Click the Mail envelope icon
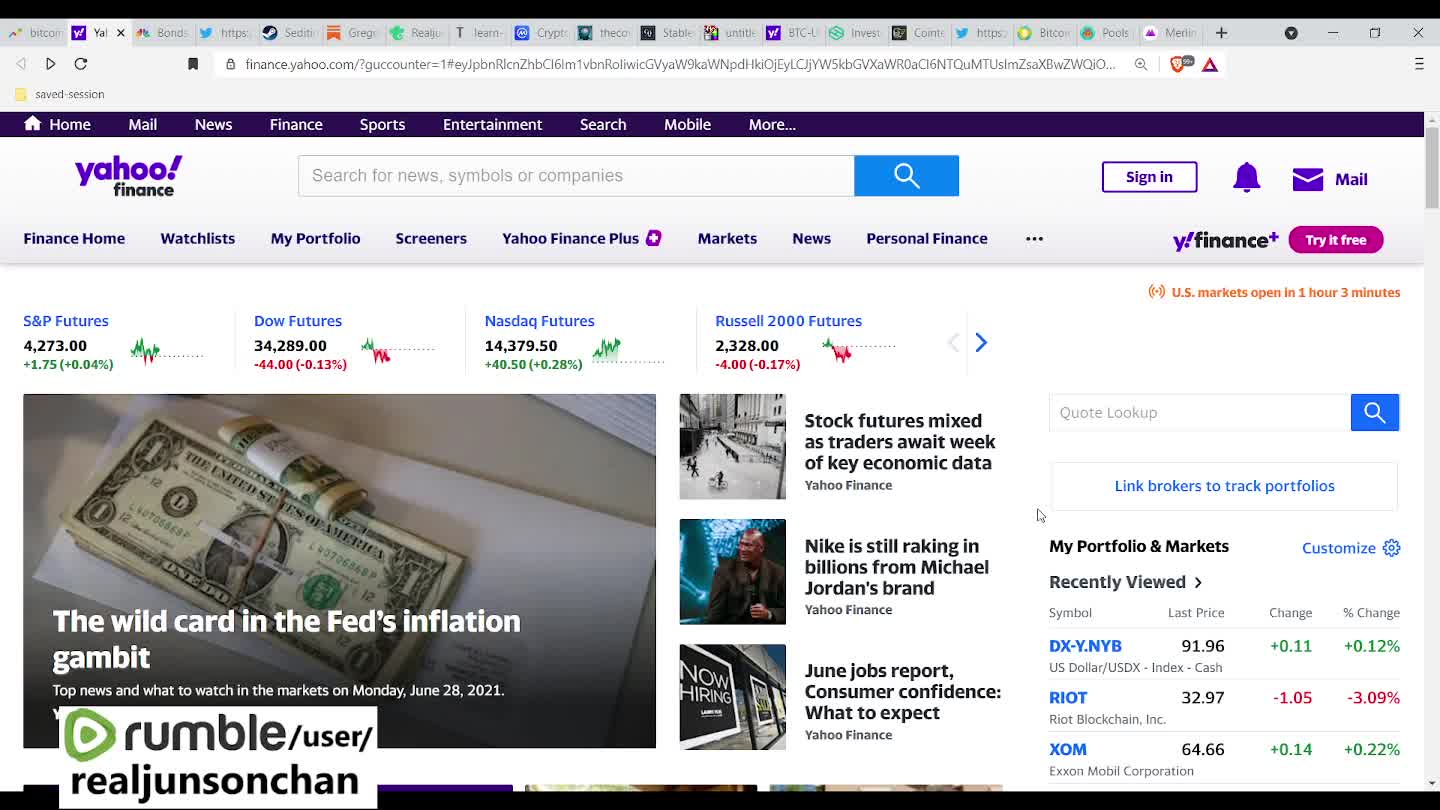Viewport: 1440px width, 810px height. (1307, 179)
